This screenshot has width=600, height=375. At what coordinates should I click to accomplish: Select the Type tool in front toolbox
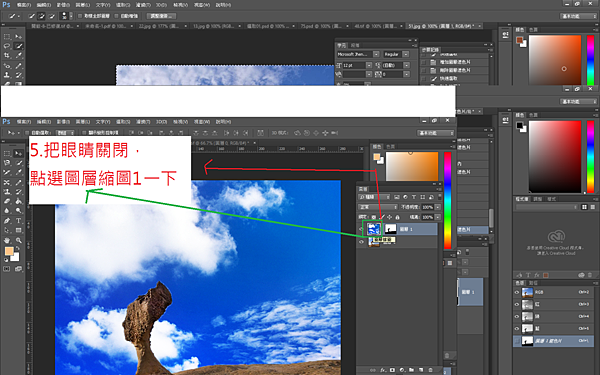click(x=18, y=221)
